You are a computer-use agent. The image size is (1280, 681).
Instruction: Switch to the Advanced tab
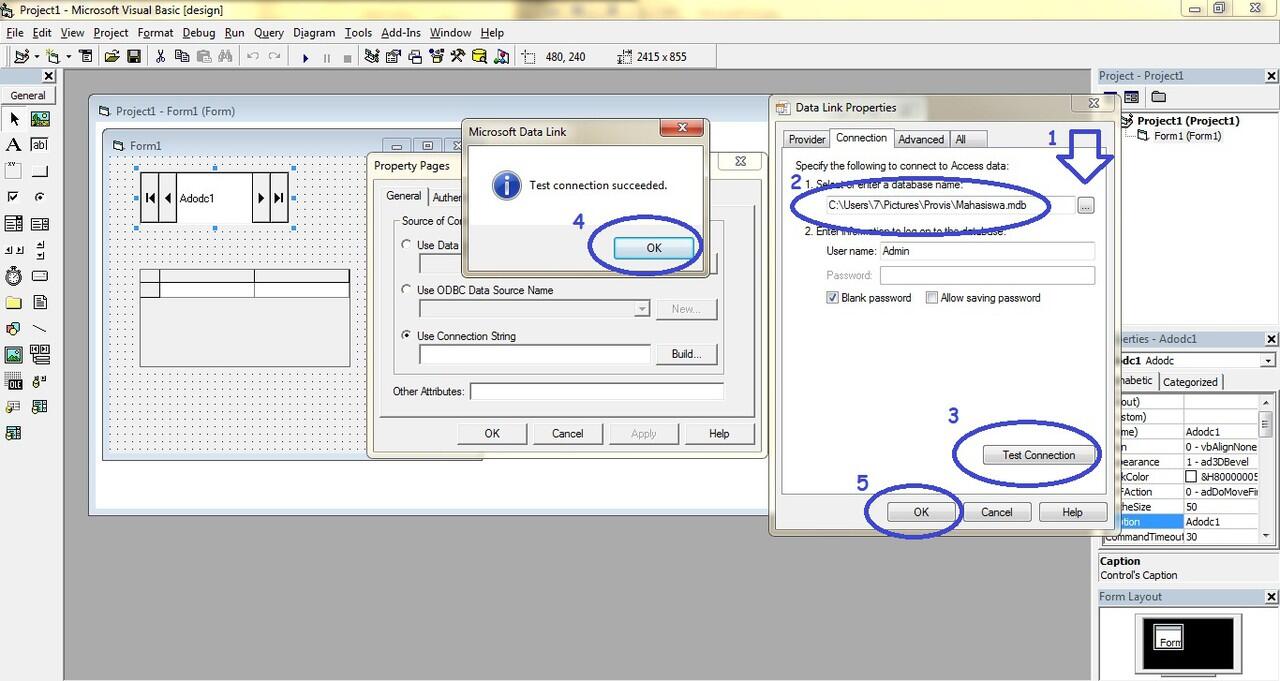click(x=920, y=139)
